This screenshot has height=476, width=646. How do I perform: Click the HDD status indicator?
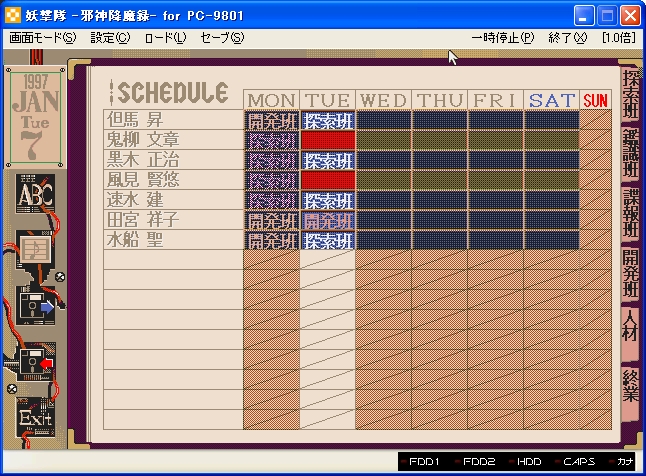coord(529,463)
